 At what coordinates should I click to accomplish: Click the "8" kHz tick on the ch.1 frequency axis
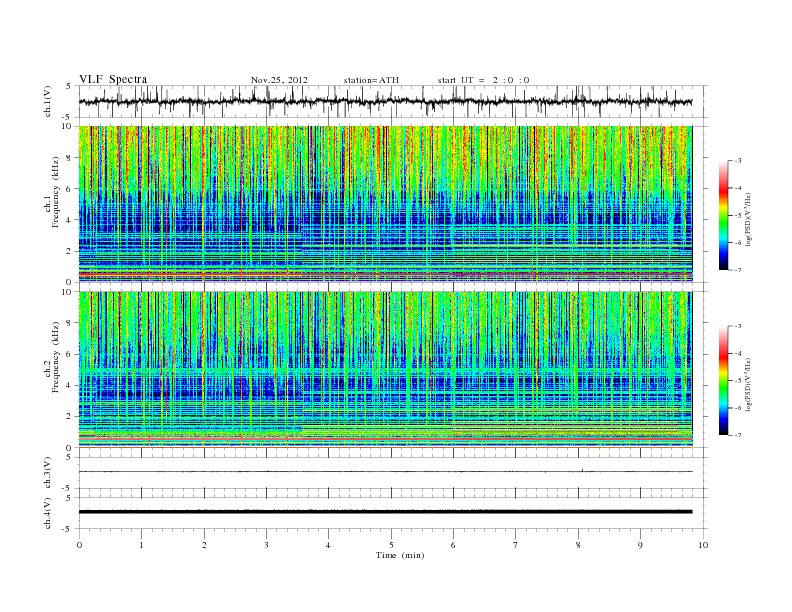tap(69, 158)
